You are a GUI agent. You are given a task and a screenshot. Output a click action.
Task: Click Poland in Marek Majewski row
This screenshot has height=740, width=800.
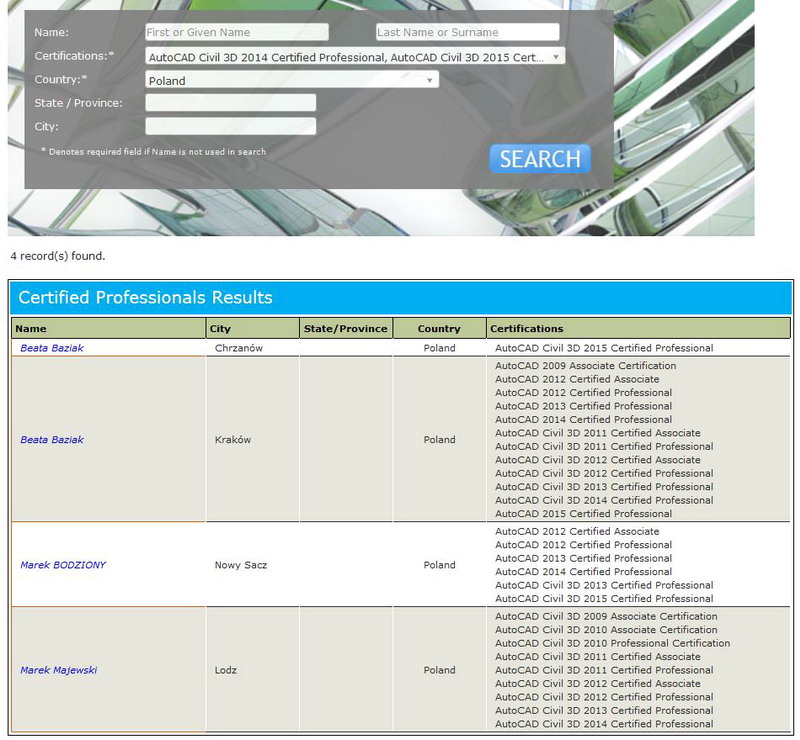439,670
